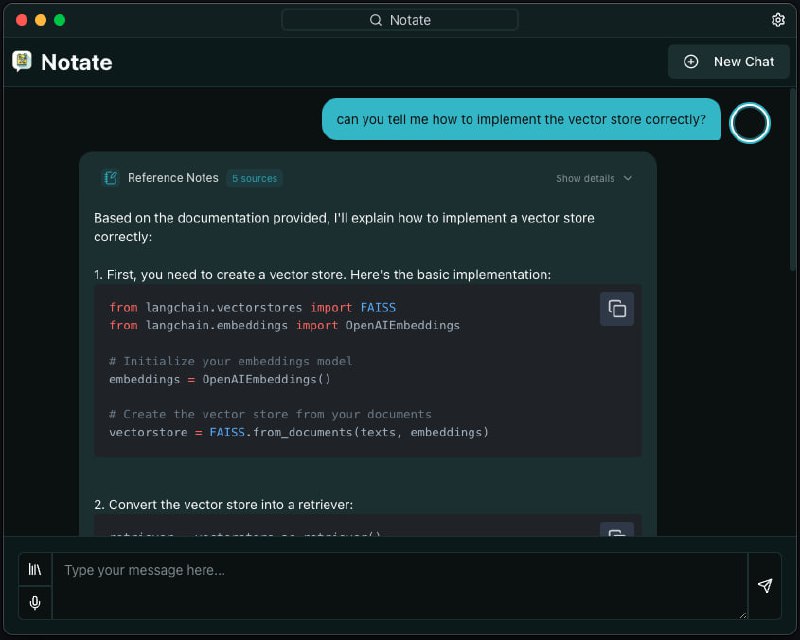Click the green fullscreen window button
Screen dimensions: 800x640
click(59, 20)
